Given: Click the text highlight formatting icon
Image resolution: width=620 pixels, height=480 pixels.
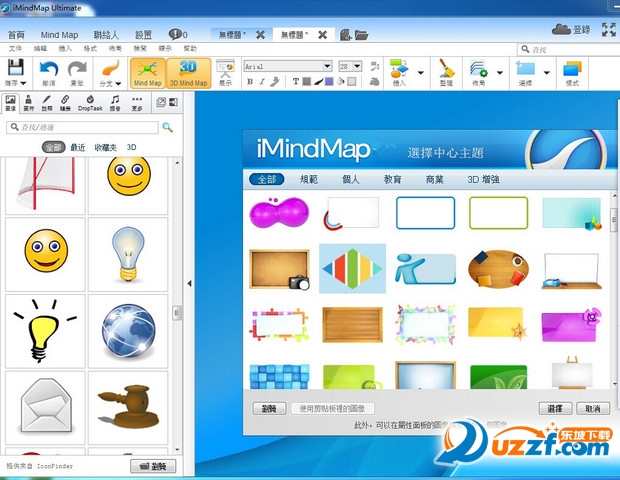Looking at the screenshot, I should (275, 81).
